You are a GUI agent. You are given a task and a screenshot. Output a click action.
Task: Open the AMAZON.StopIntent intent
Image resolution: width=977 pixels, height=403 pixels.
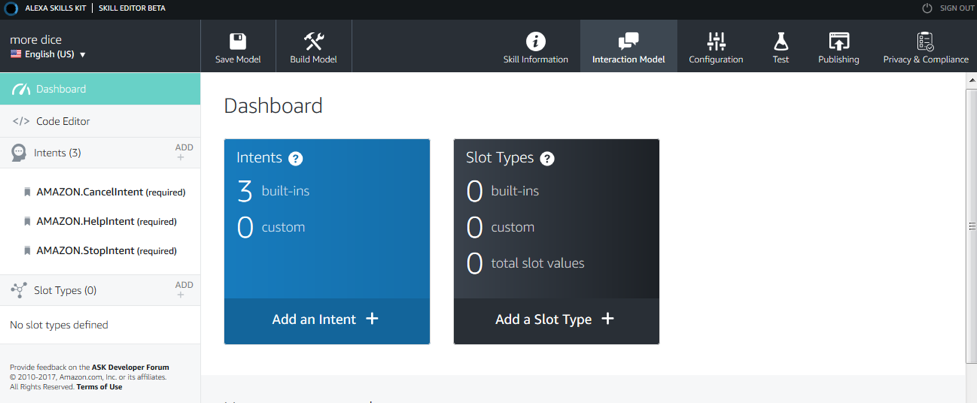(x=107, y=251)
